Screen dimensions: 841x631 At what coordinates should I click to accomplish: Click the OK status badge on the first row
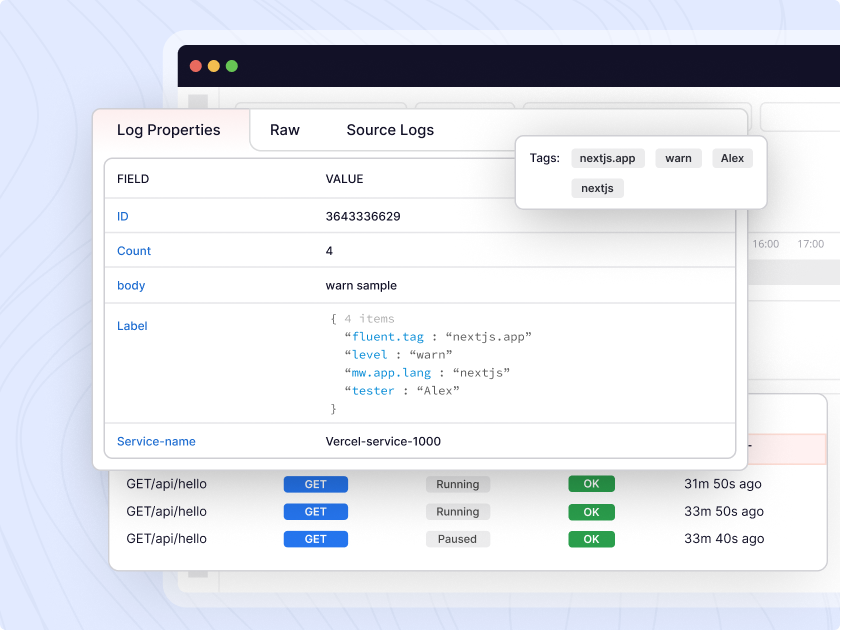590,484
